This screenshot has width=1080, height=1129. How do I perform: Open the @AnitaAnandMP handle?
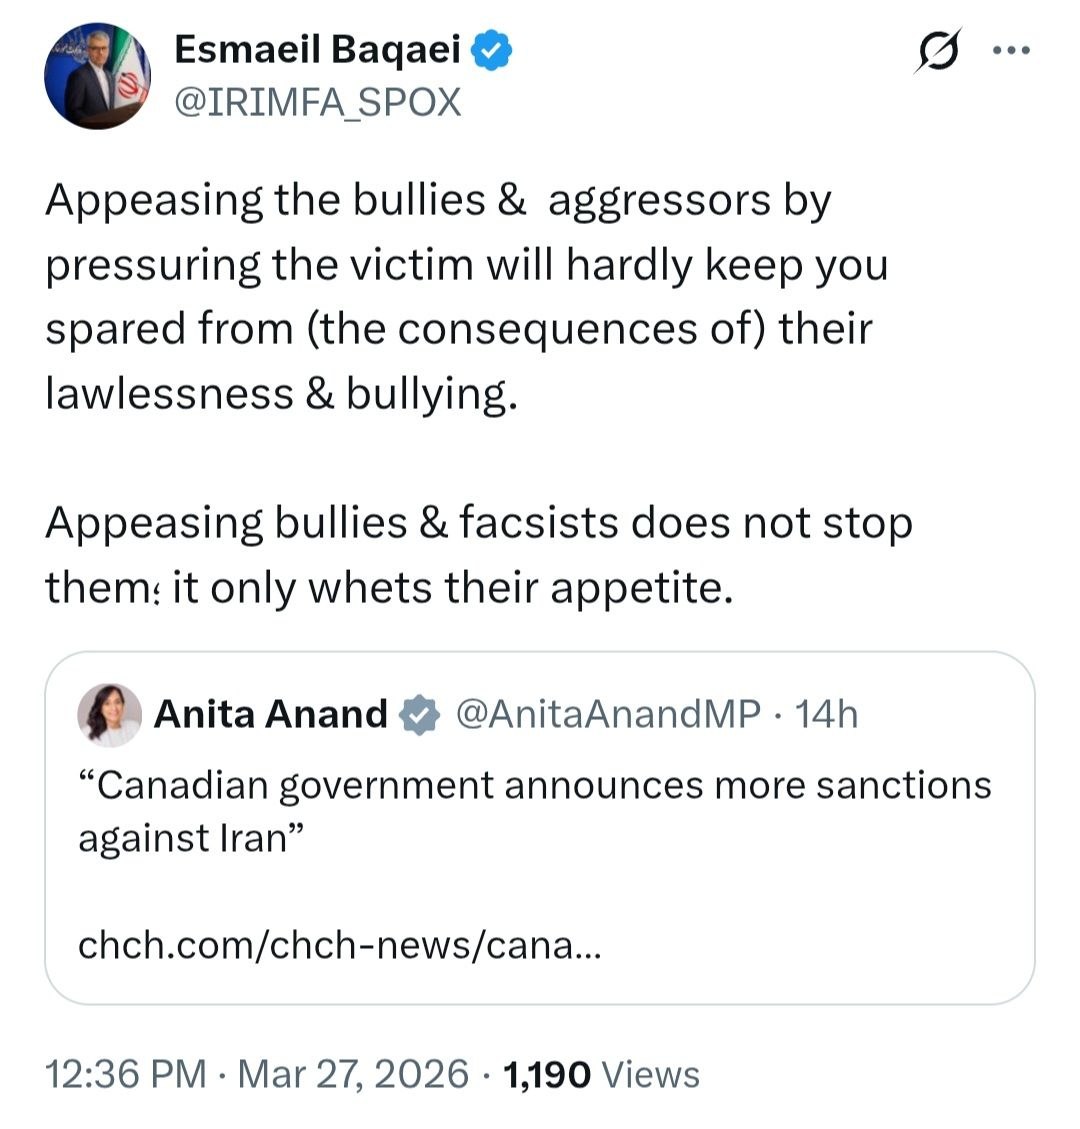point(608,714)
